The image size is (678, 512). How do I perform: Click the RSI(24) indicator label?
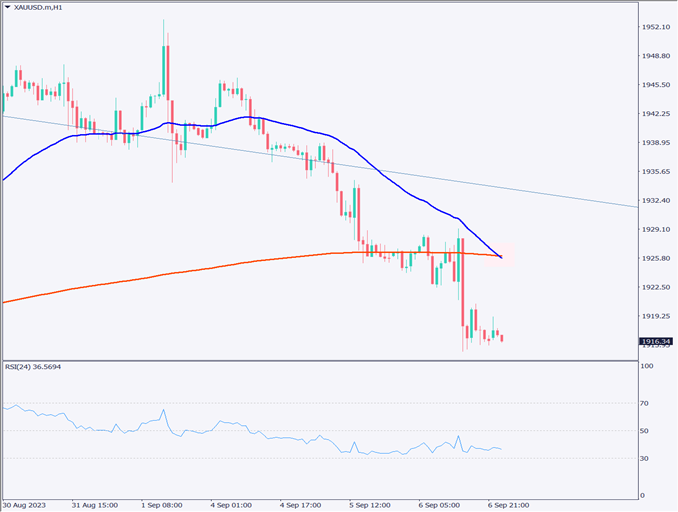tap(35, 366)
